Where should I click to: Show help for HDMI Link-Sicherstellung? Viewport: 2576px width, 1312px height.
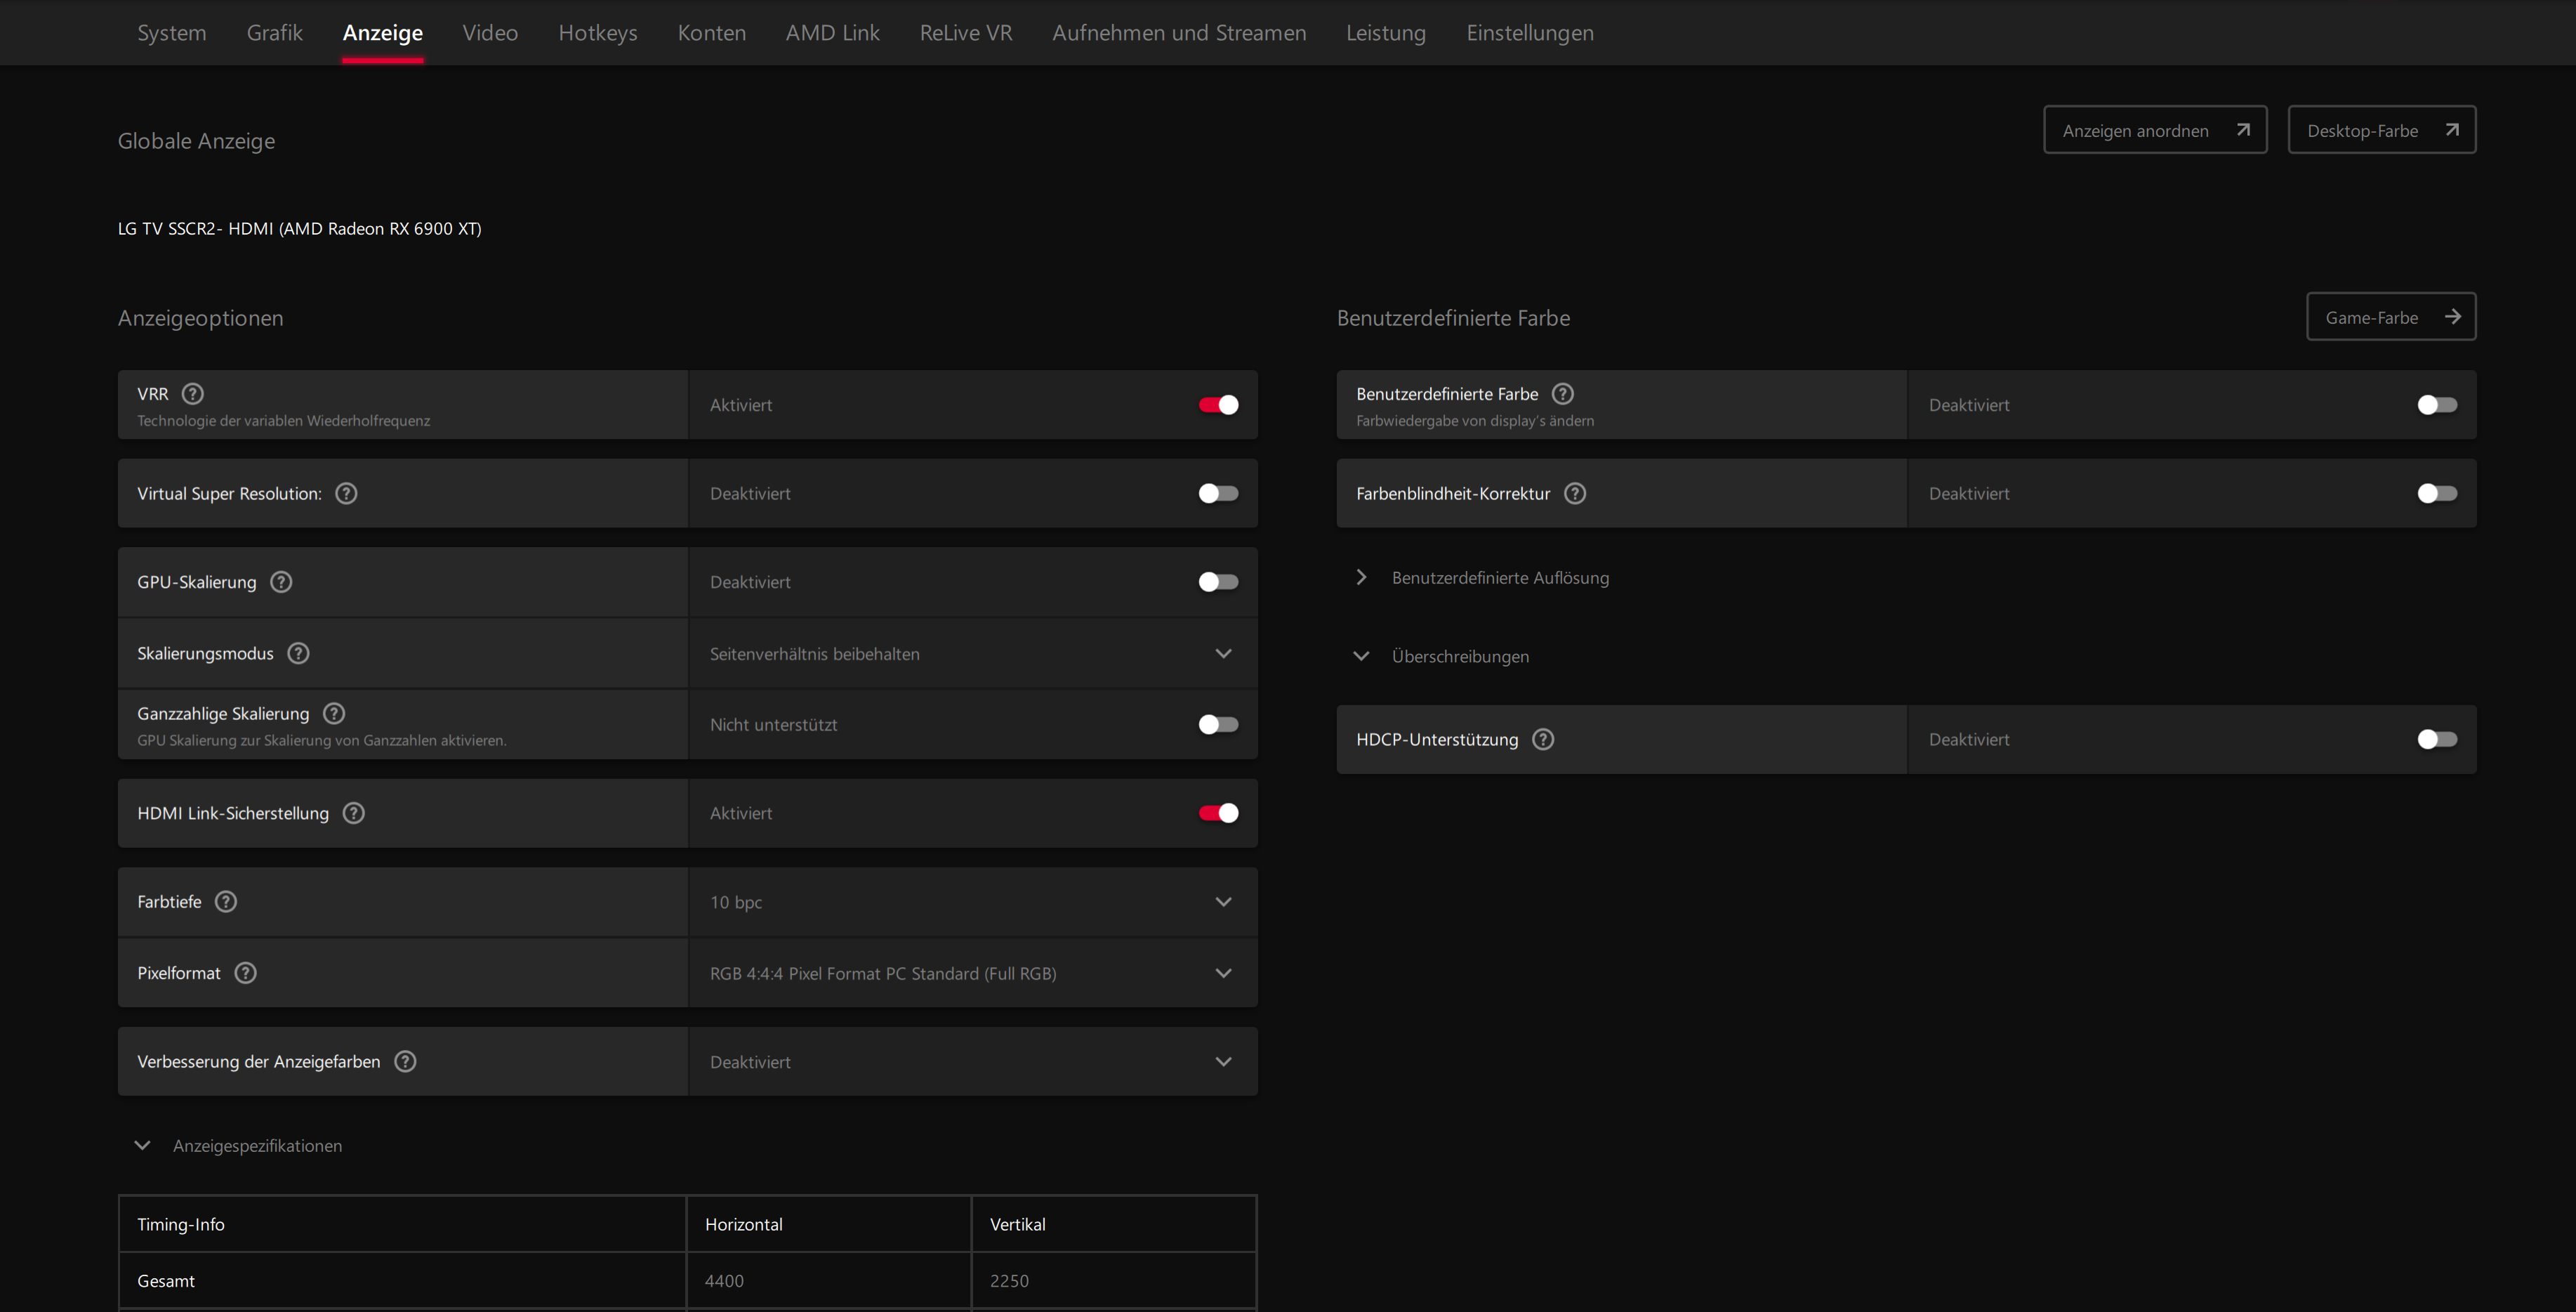353,813
